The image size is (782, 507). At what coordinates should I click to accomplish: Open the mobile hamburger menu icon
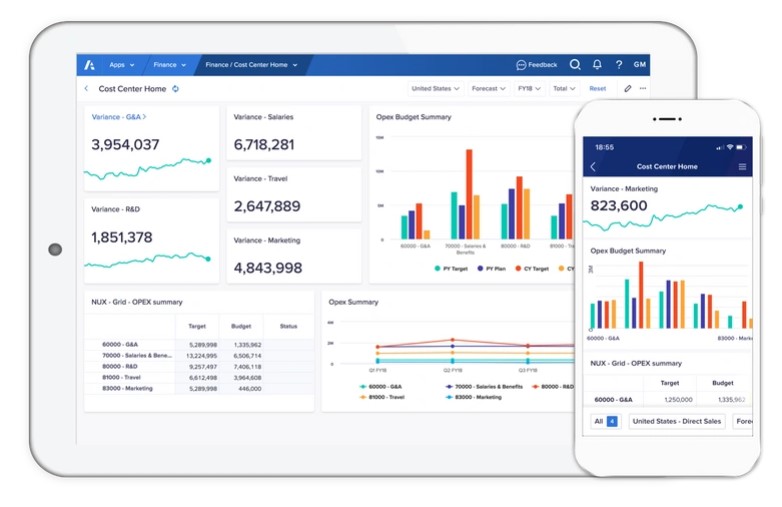tap(742, 167)
